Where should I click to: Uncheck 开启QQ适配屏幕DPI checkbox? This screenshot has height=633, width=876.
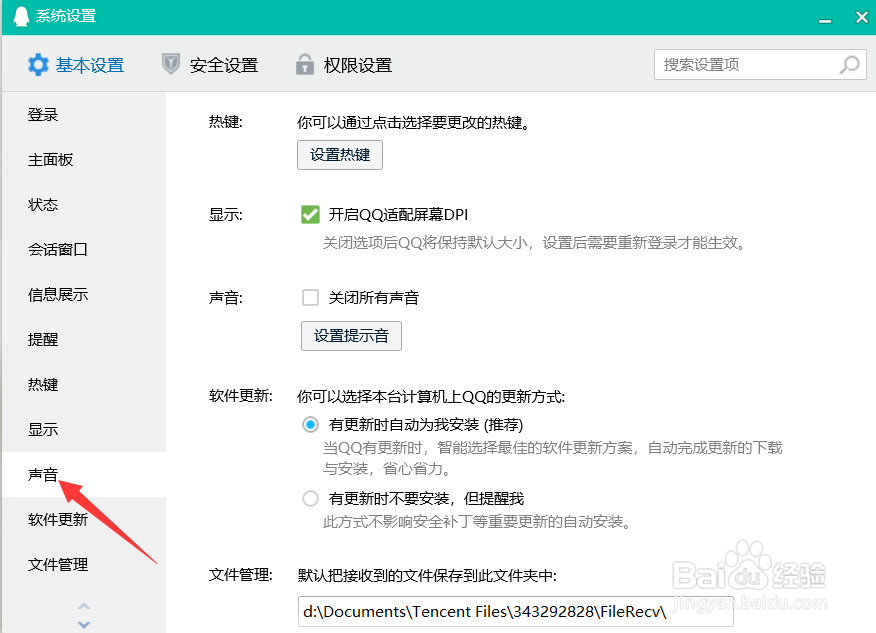click(x=310, y=215)
